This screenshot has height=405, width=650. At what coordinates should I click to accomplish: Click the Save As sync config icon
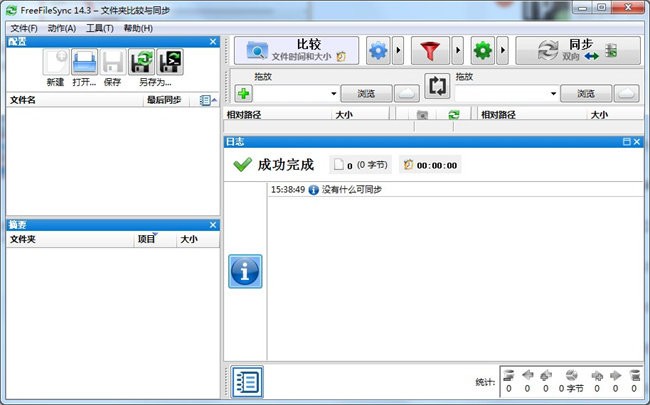(x=141, y=62)
